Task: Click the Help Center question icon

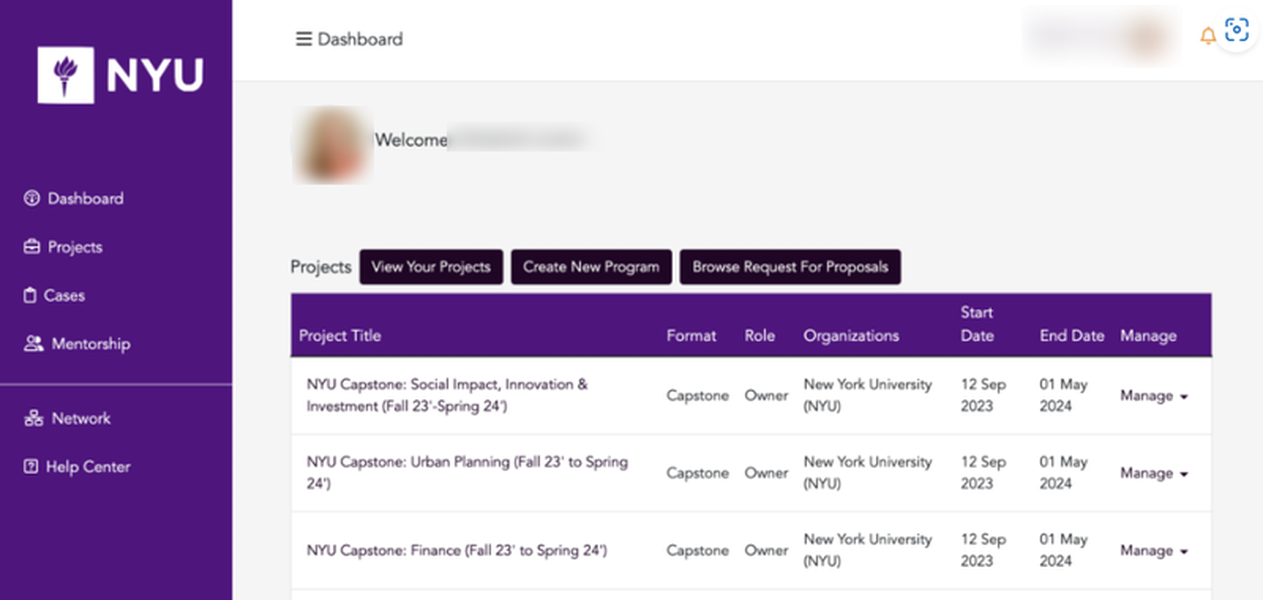Action: click(31, 467)
